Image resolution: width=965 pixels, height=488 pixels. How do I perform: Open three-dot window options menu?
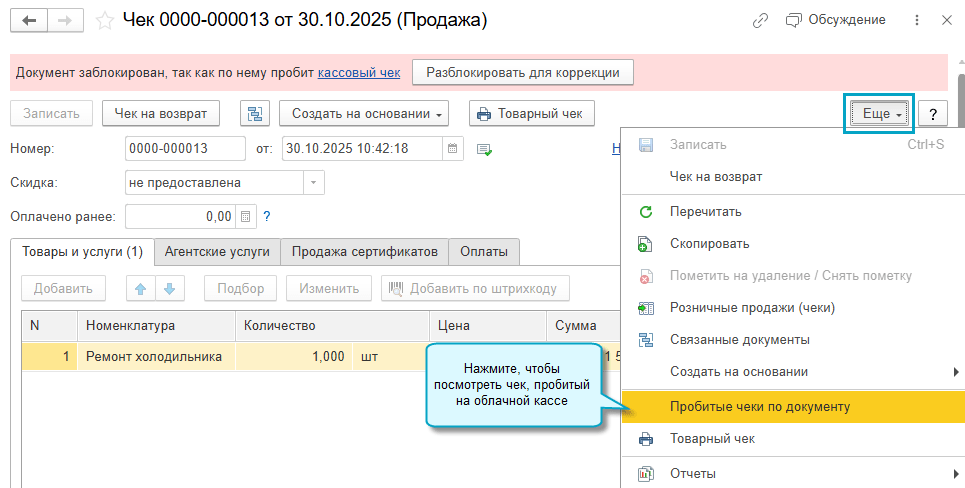coord(917,20)
